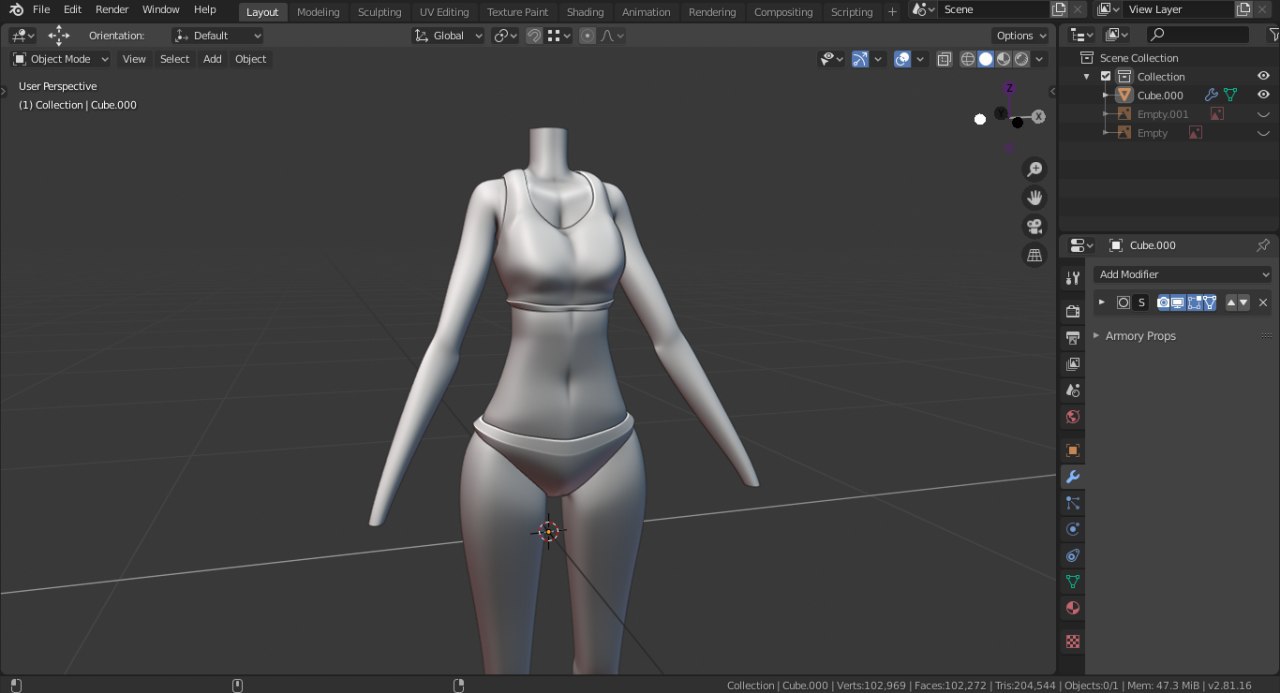Open Object Constraints properties tab

point(1073,555)
